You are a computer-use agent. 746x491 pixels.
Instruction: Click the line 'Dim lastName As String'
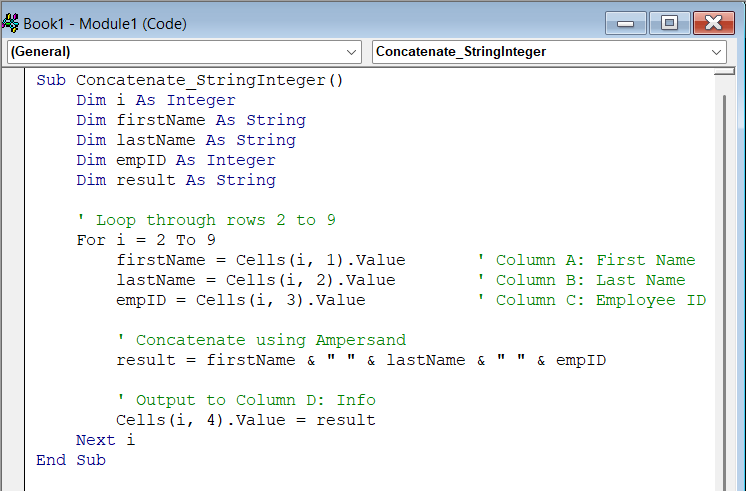(x=186, y=140)
